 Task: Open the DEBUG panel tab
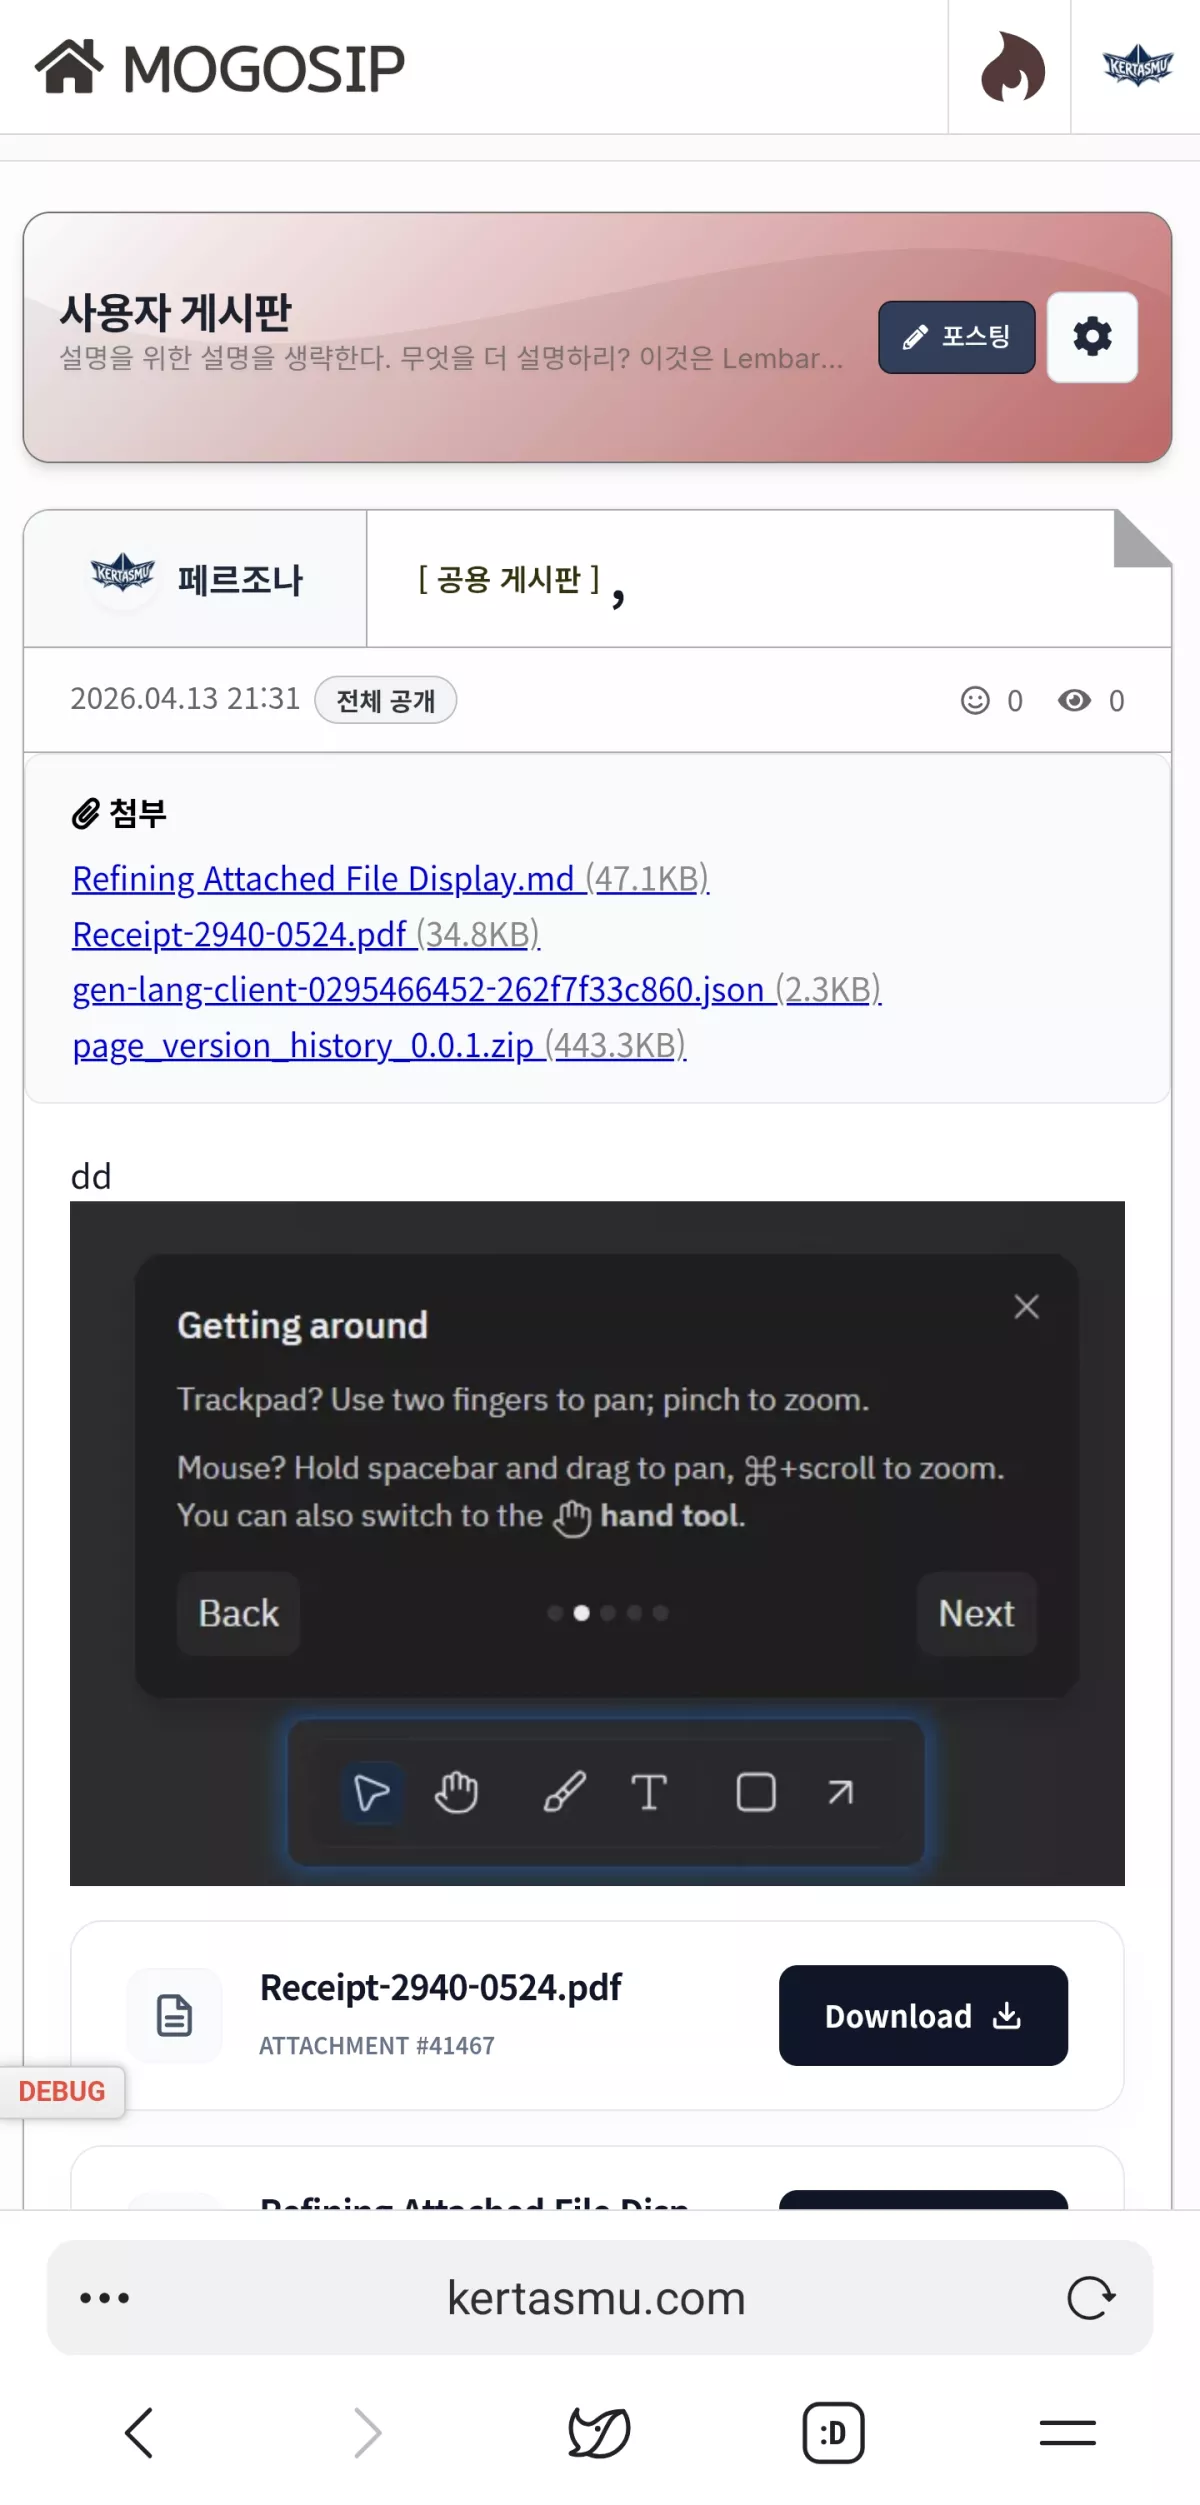(x=61, y=2091)
